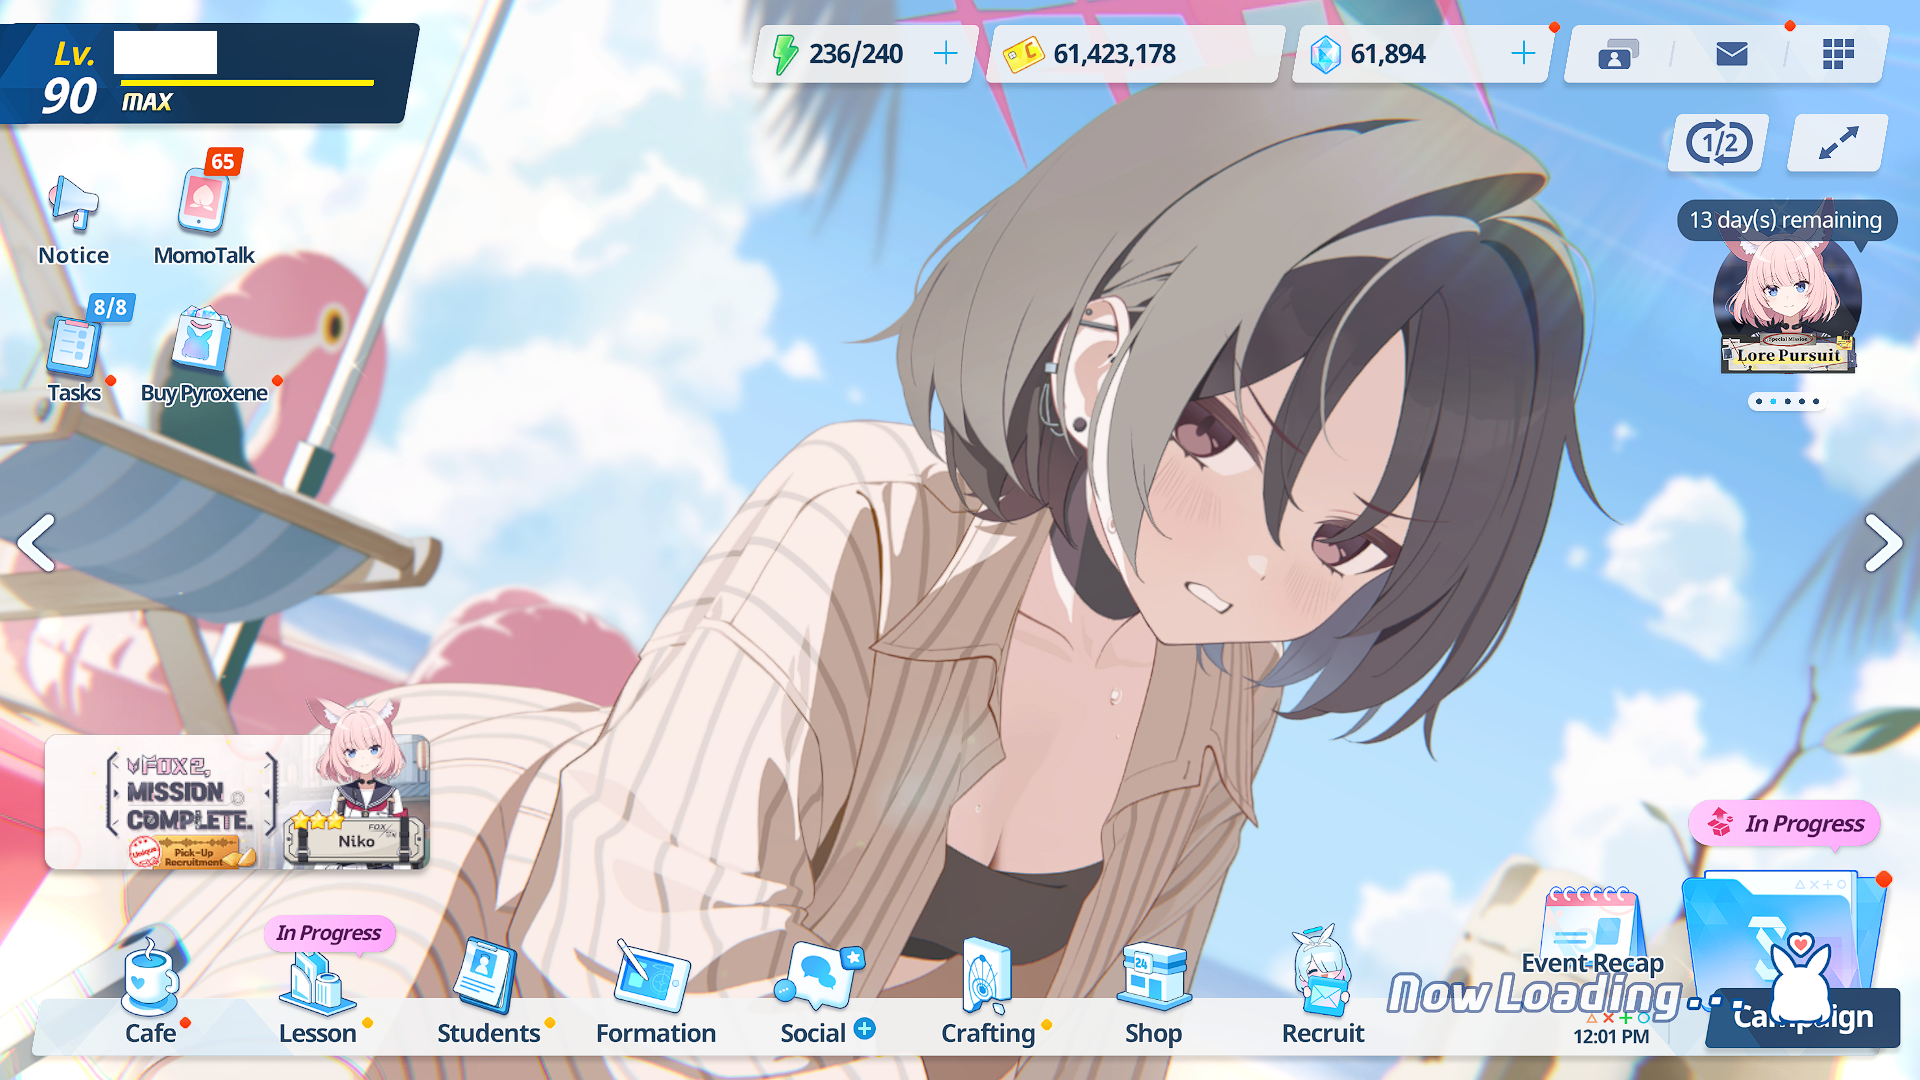Open the grid menu
The height and width of the screenshot is (1080, 1920).
tap(1838, 54)
